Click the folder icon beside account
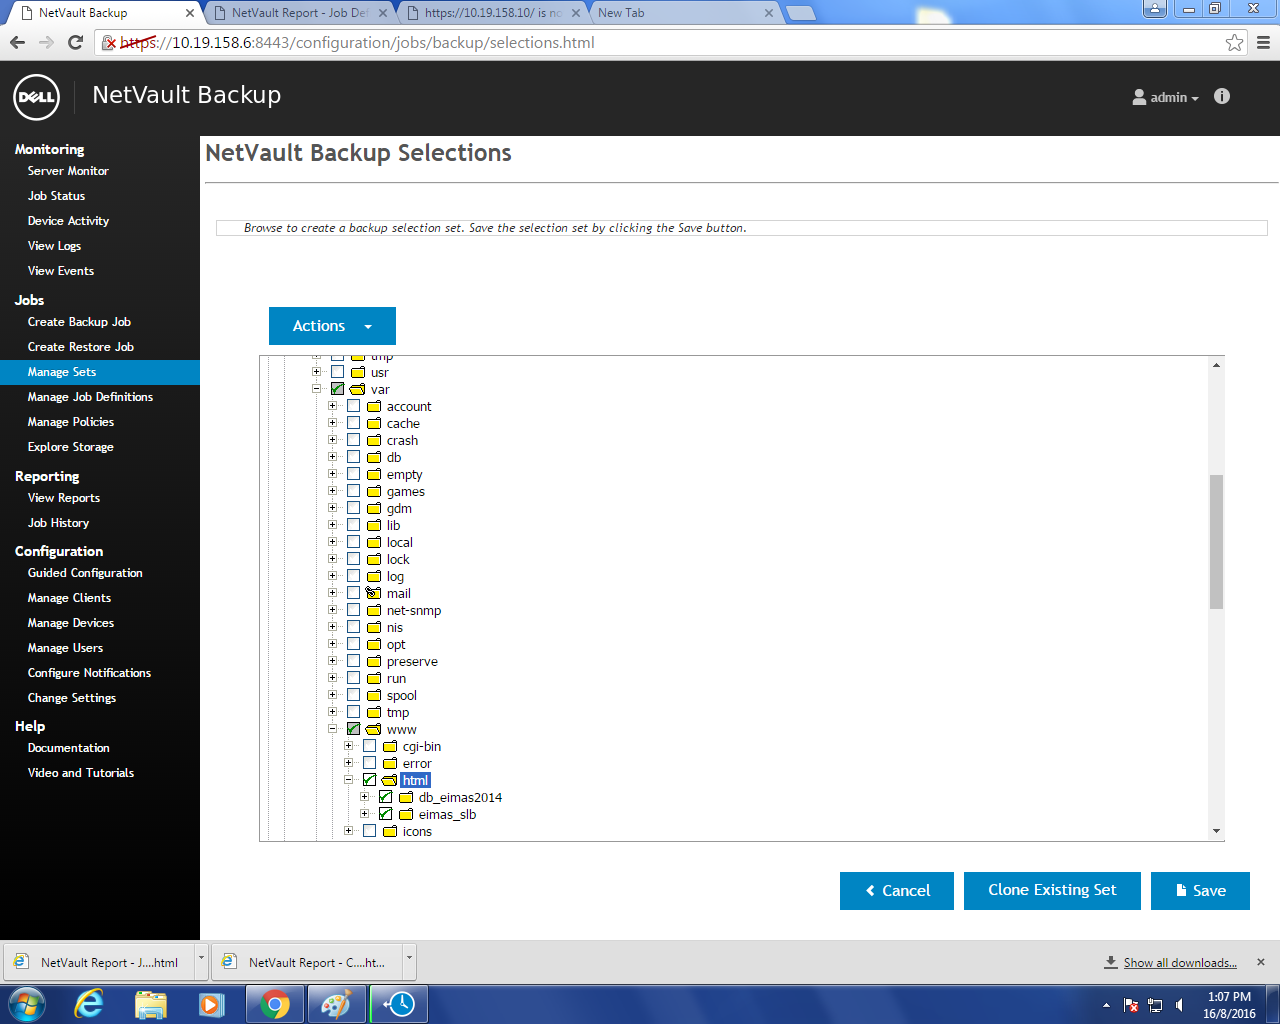 point(373,406)
